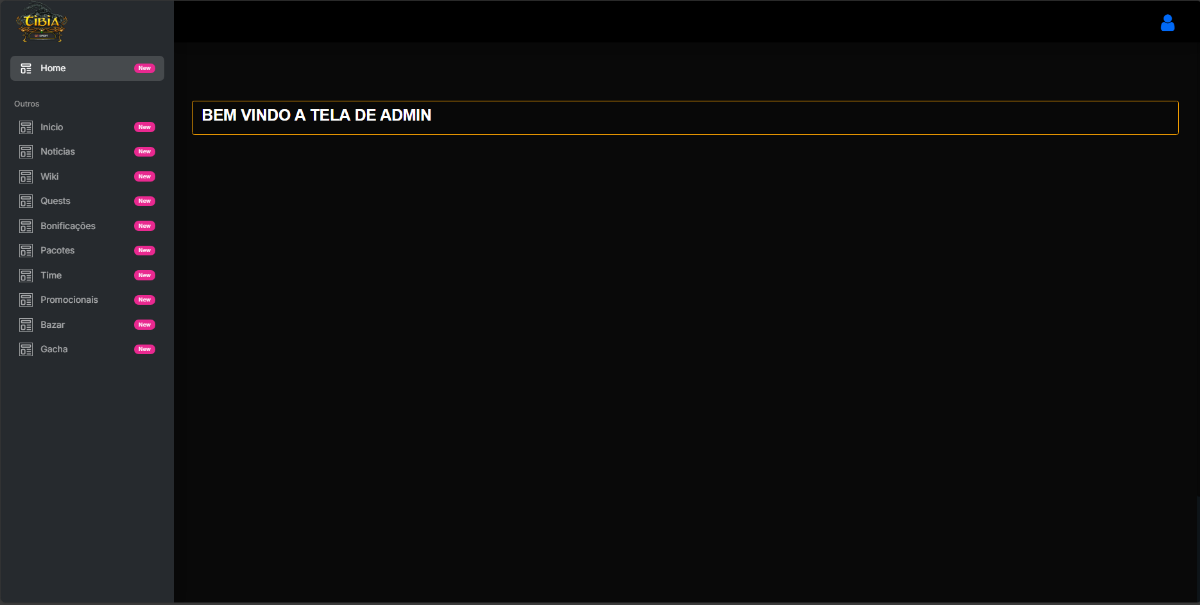The height and width of the screenshot is (605, 1200).
Task: Click the icon beside Quests
Action: click(x=26, y=201)
